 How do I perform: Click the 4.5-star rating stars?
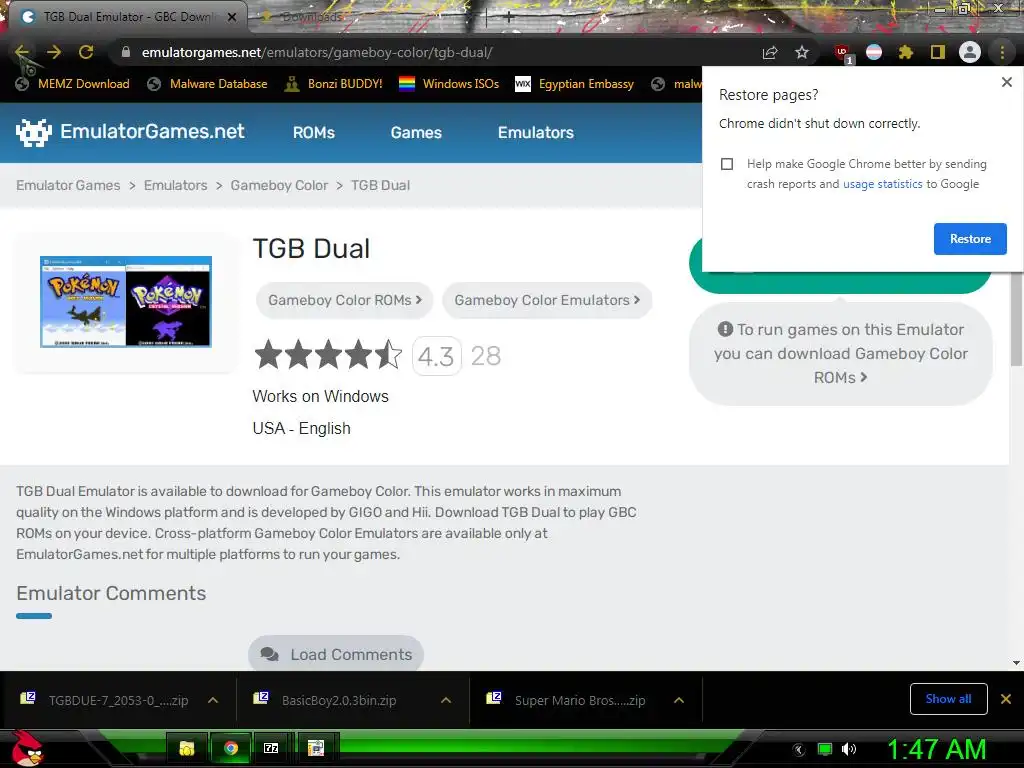tap(328, 355)
